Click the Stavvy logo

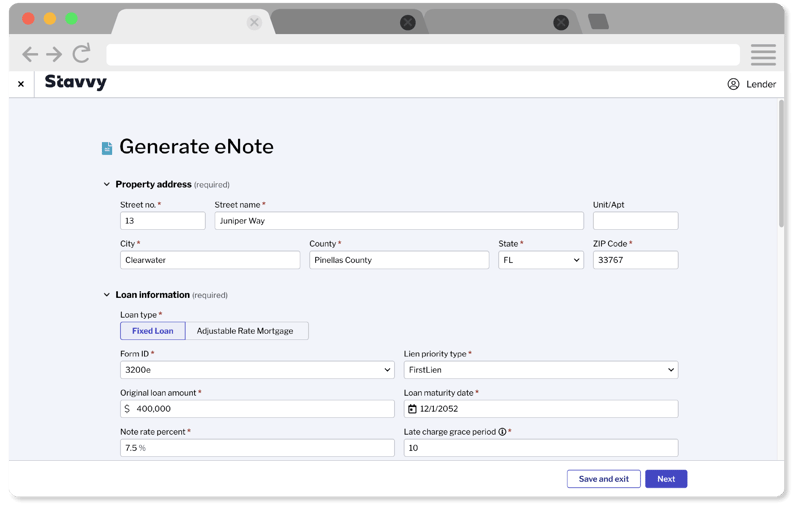click(76, 82)
